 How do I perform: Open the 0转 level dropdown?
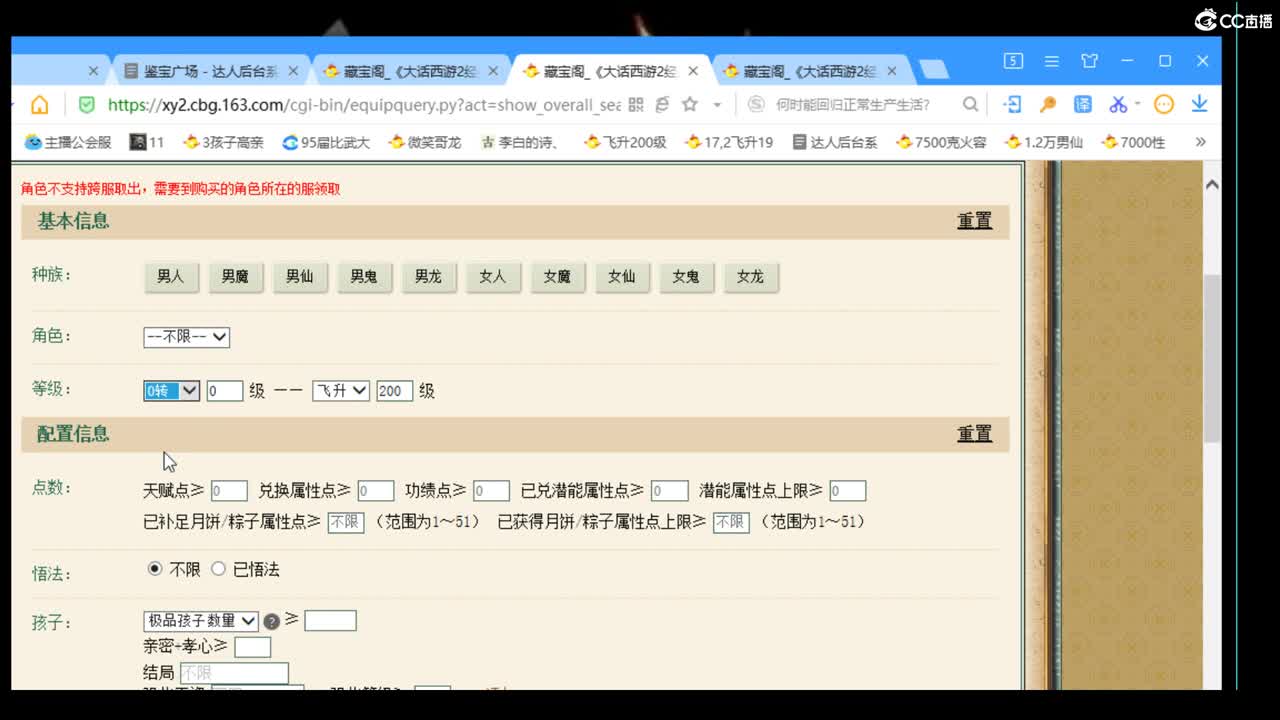(172, 391)
